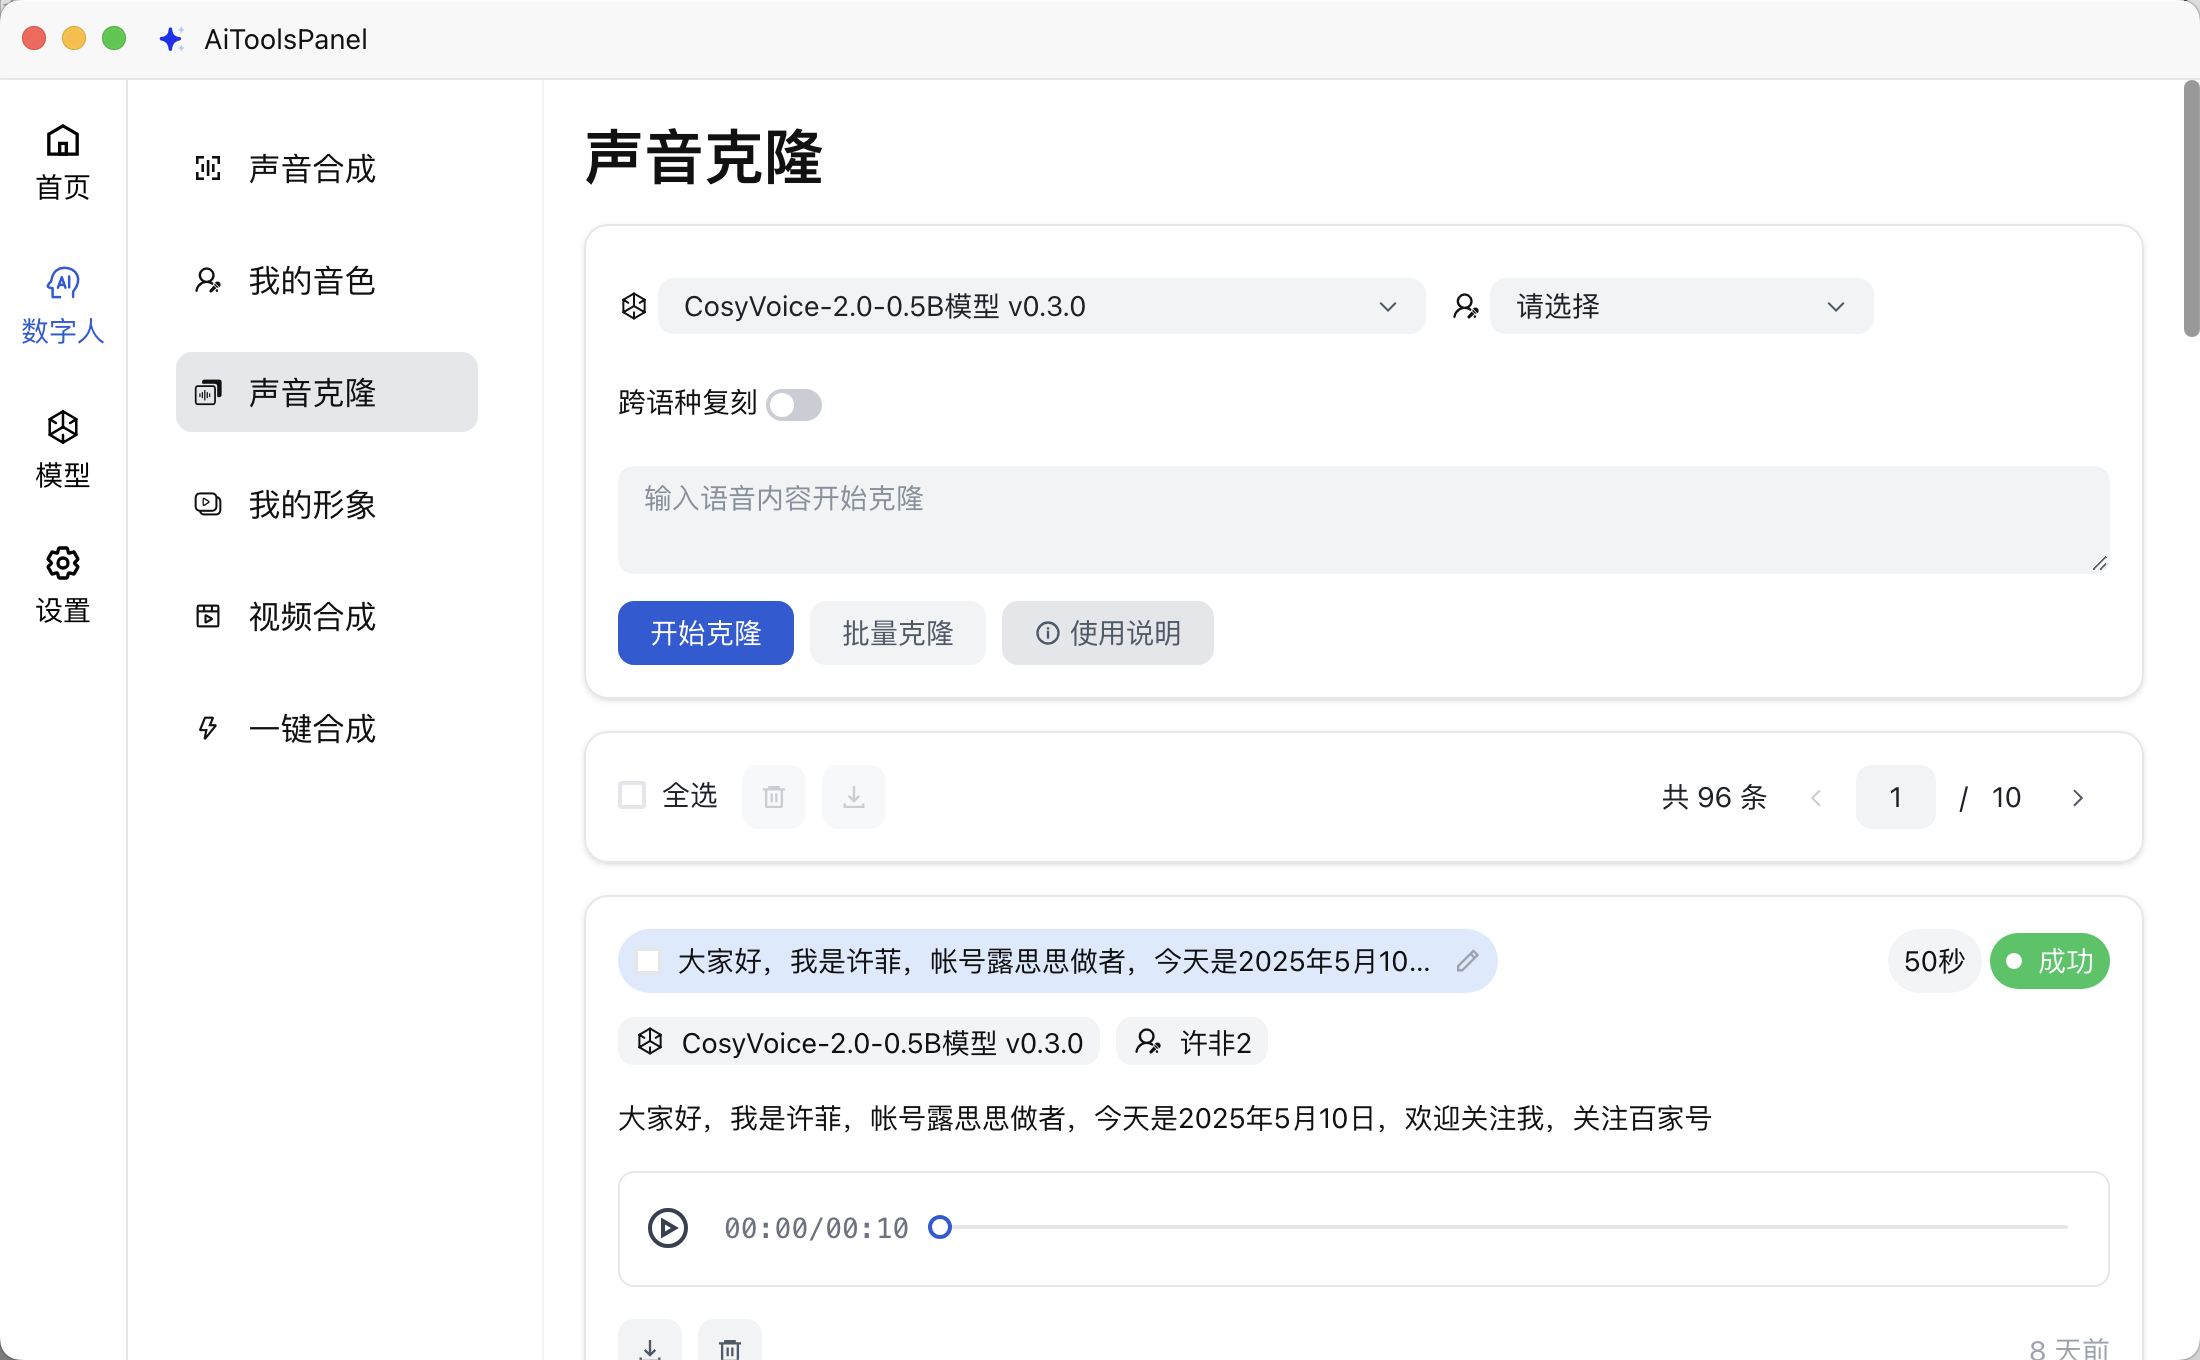Toggle the 跨语种复刻 switch

coord(794,405)
